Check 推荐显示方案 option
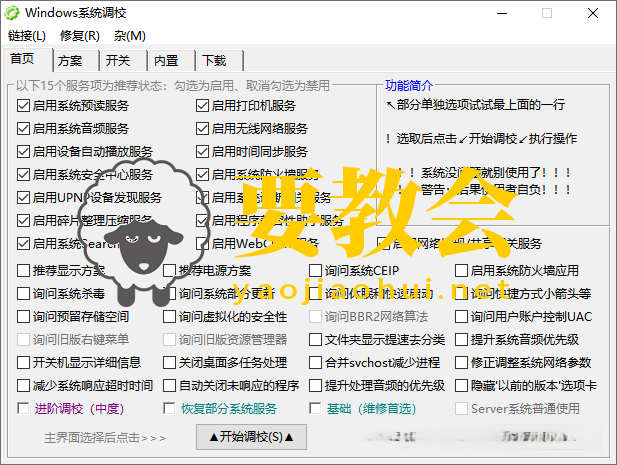The height and width of the screenshot is (465, 617). 24,271
